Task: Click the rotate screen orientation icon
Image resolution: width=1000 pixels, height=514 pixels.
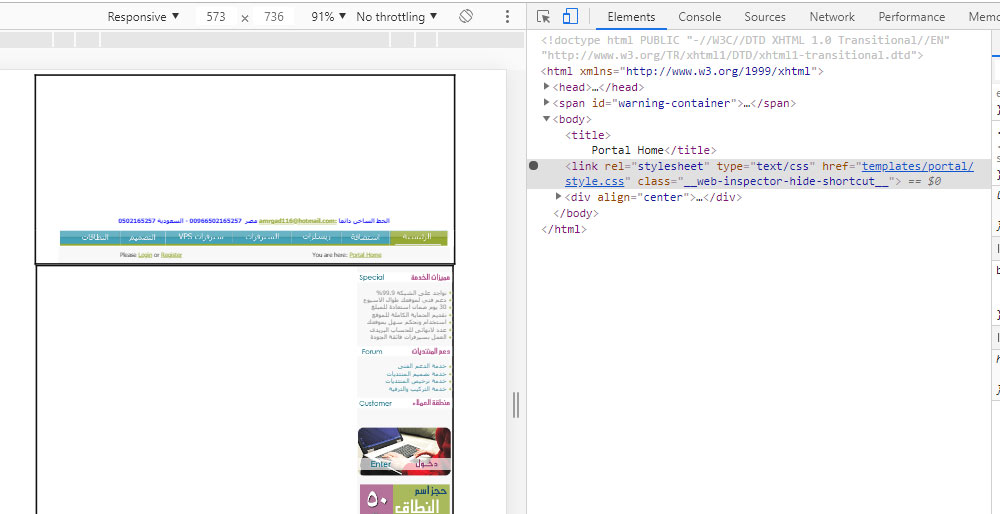Action: (466, 17)
